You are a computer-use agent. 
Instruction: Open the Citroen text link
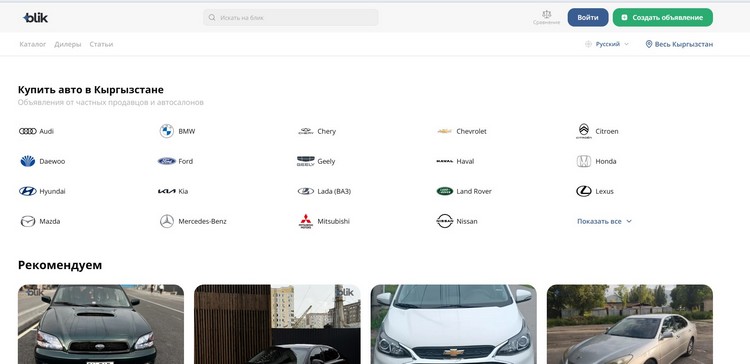click(x=607, y=131)
